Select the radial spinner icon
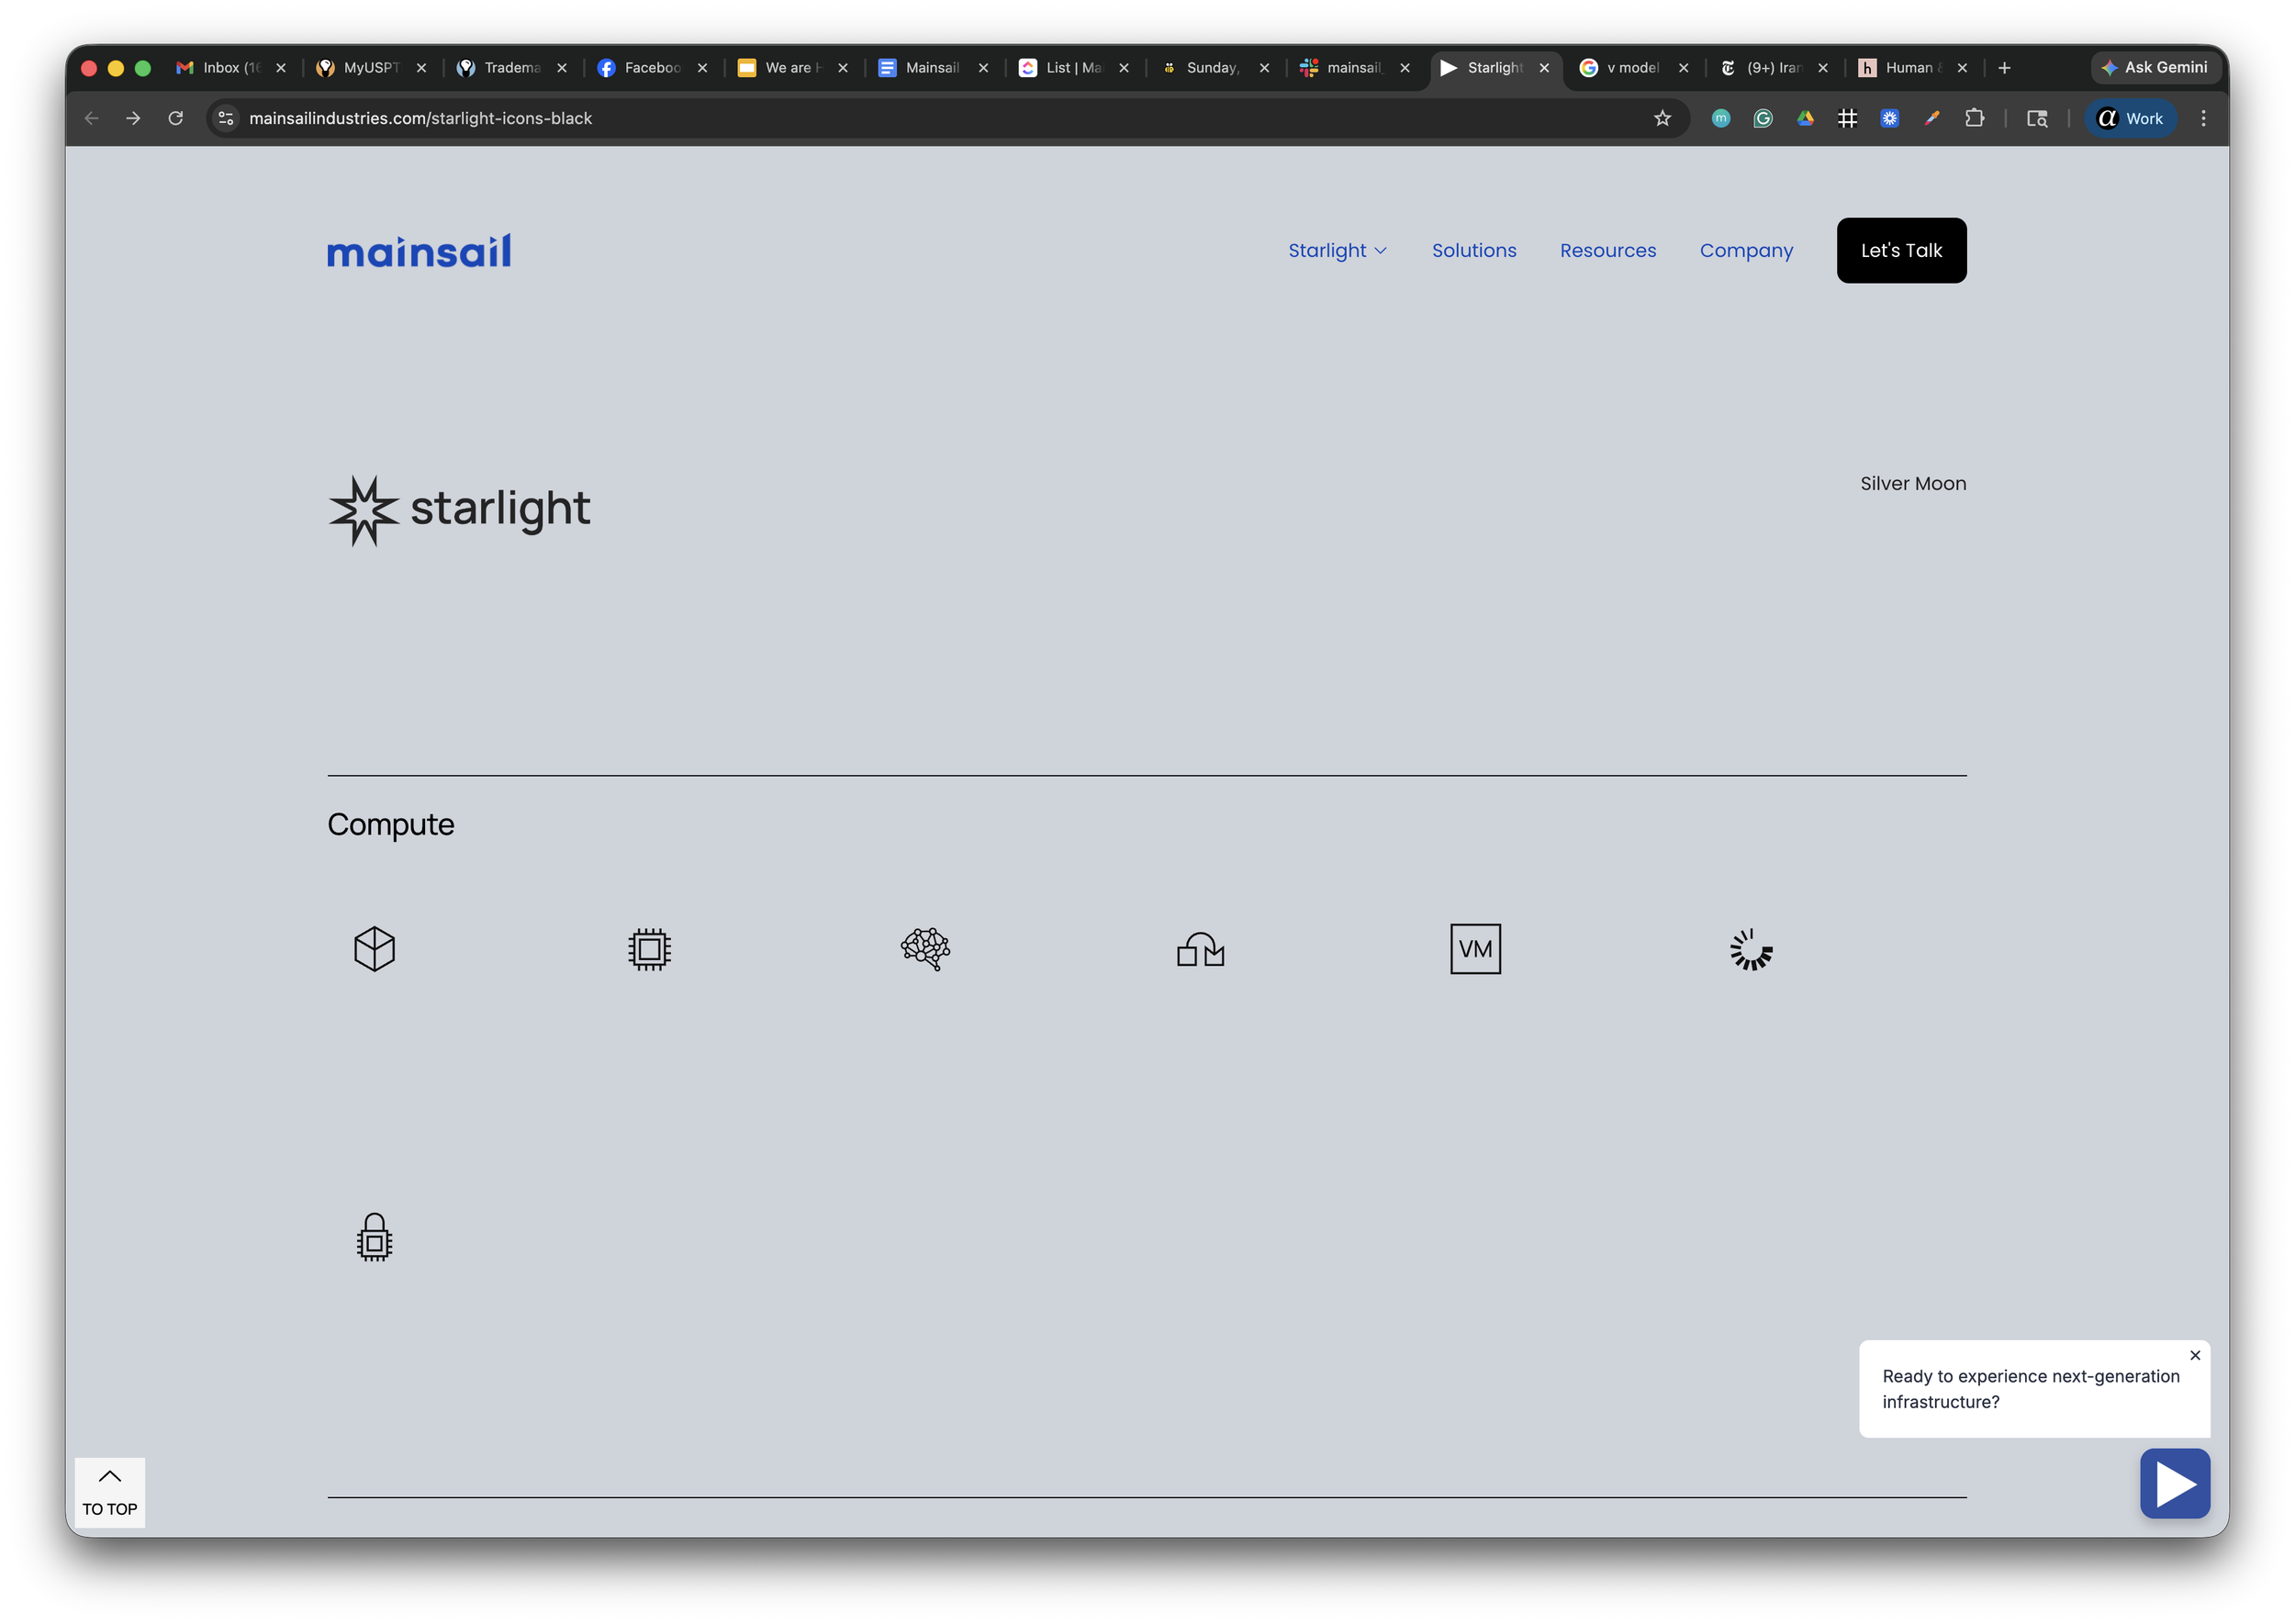The image size is (2295, 1624). 1751,949
